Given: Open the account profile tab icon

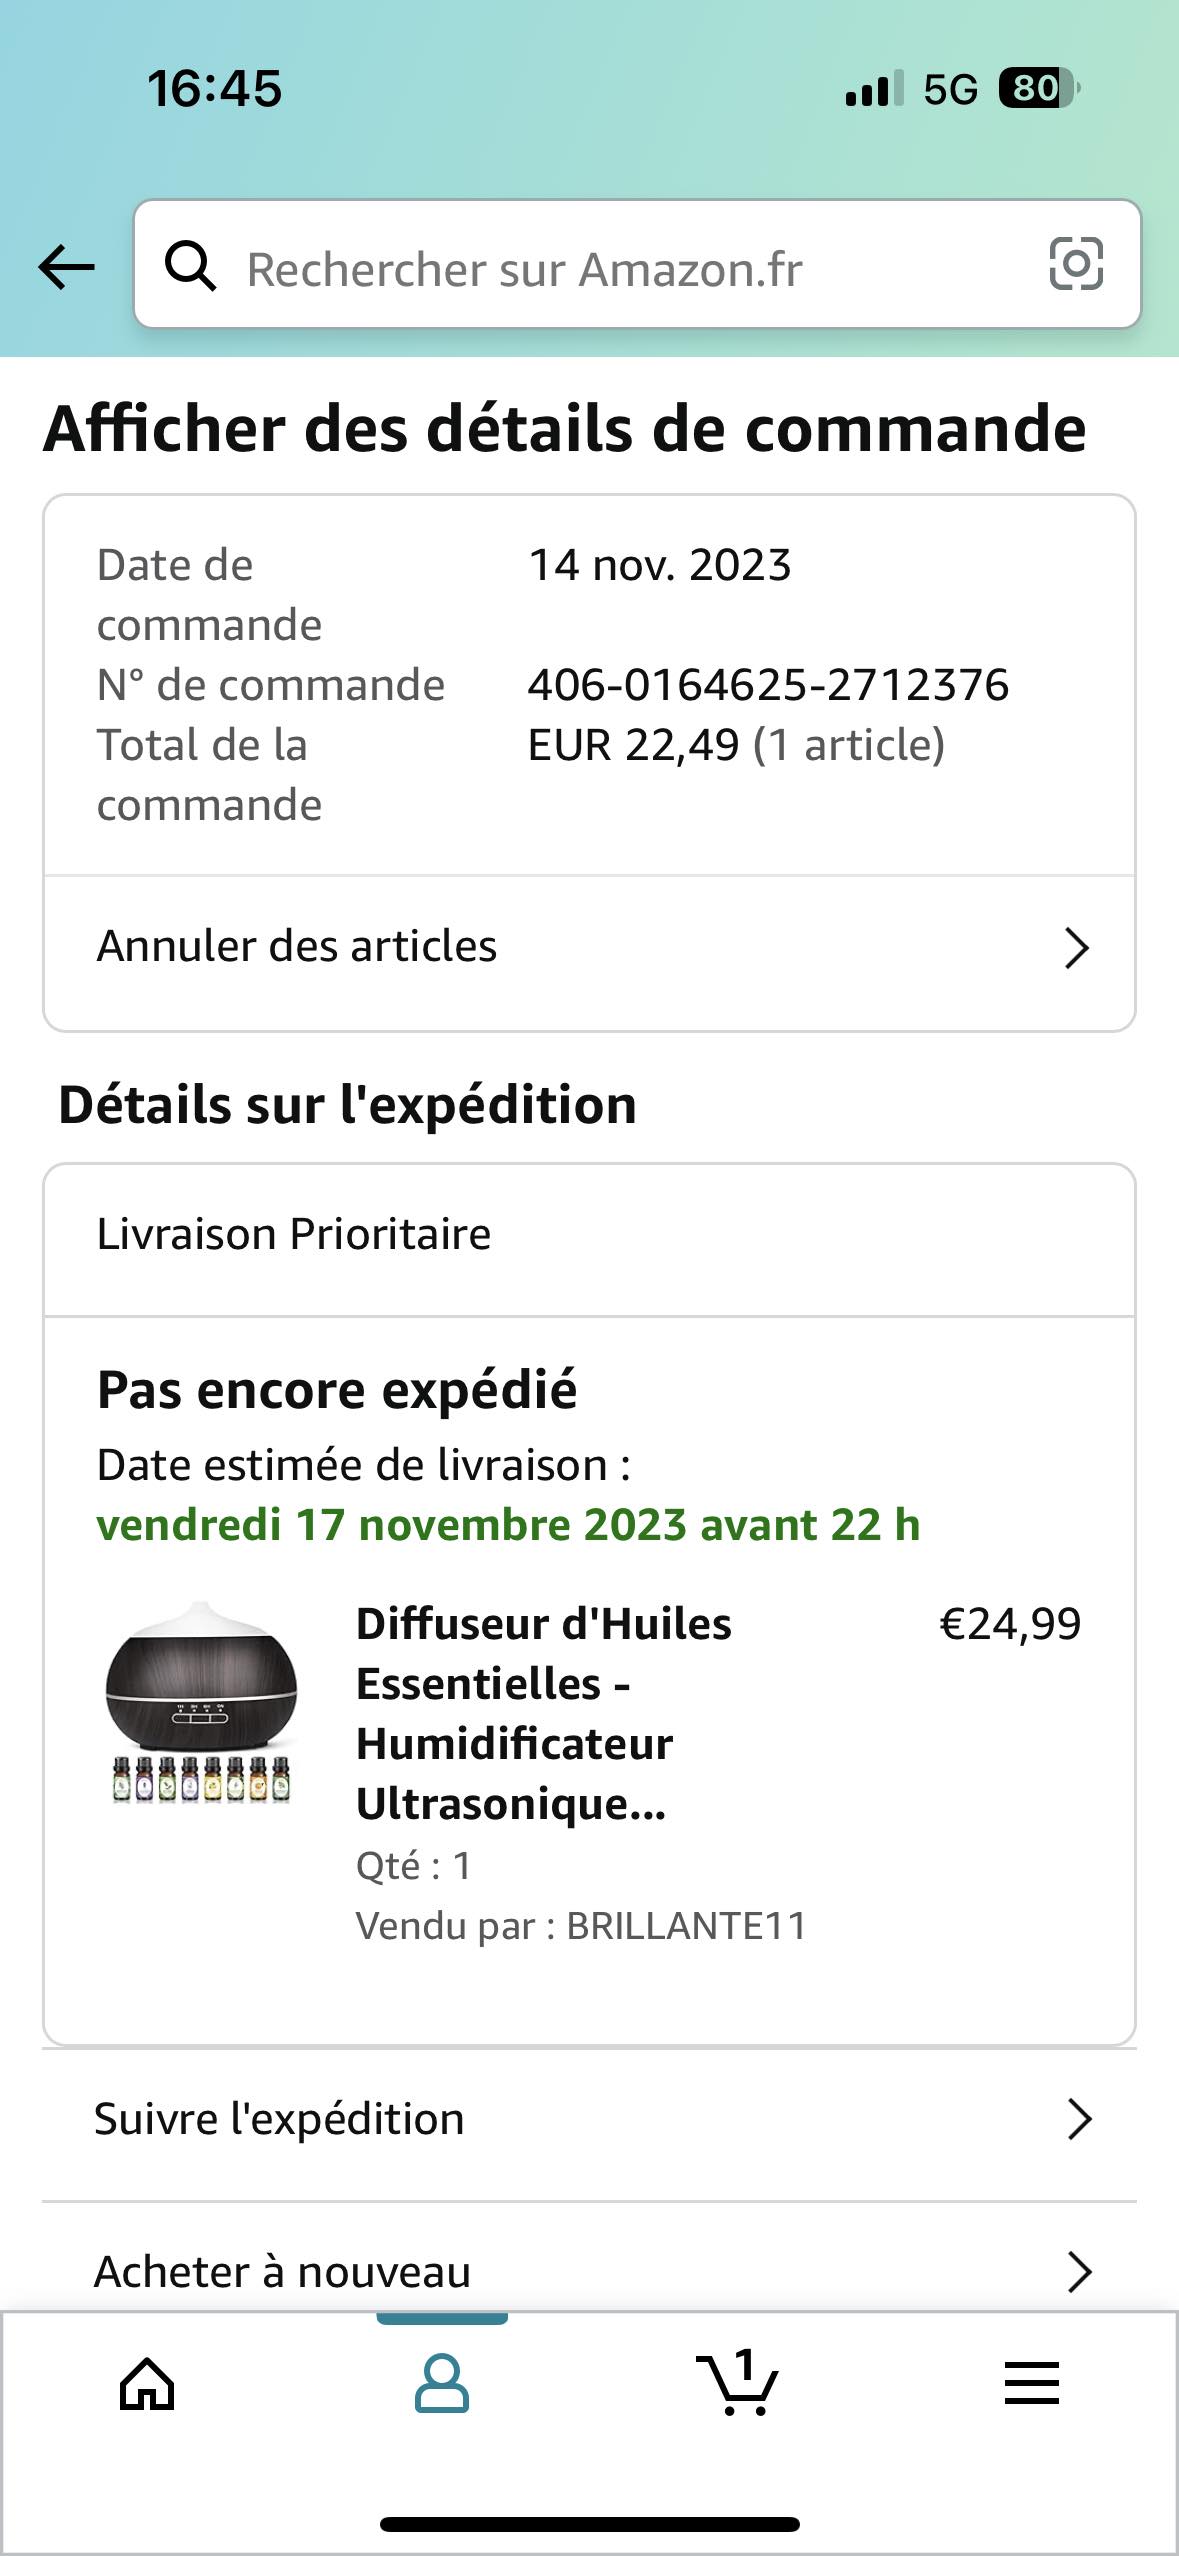Looking at the screenshot, I should (x=442, y=2383).
